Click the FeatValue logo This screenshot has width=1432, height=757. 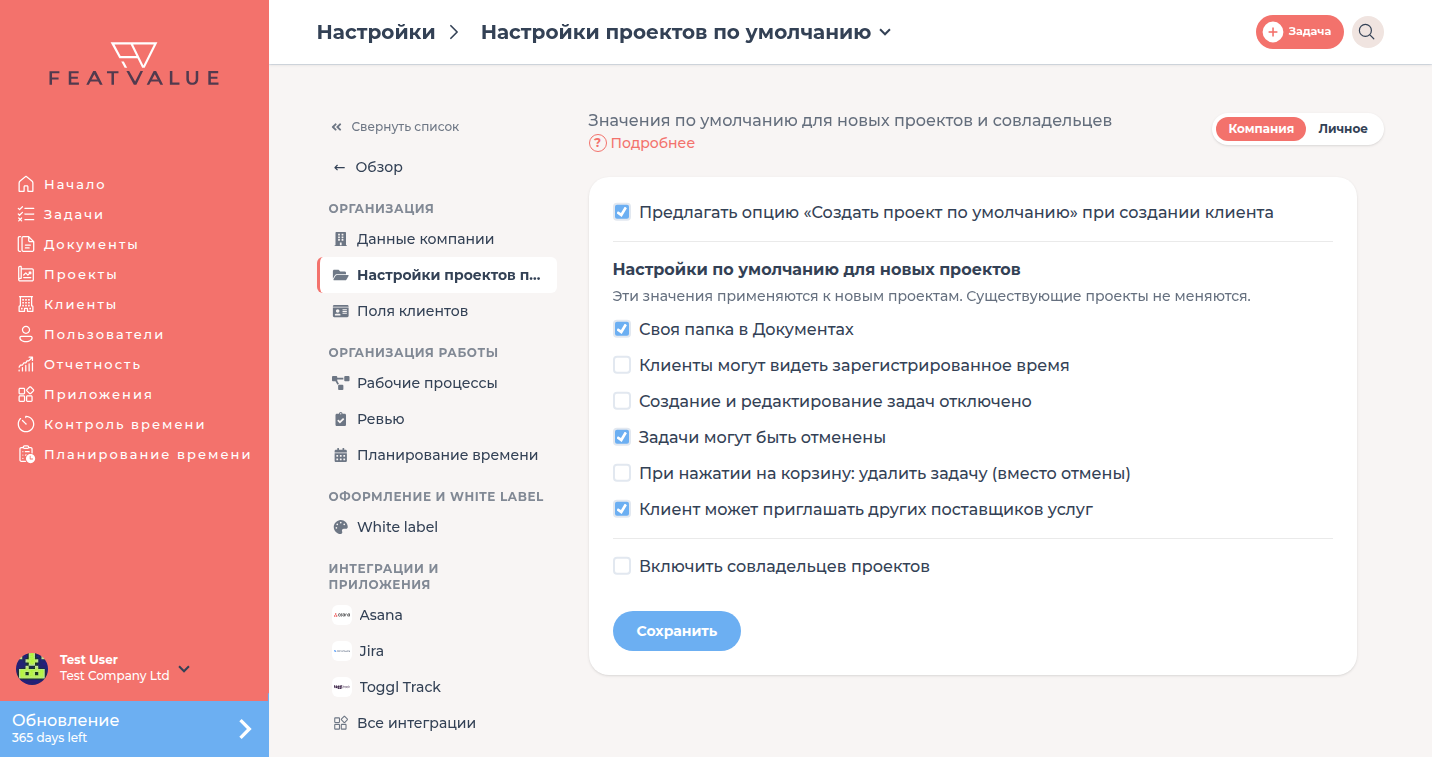(x=134, y=64)
